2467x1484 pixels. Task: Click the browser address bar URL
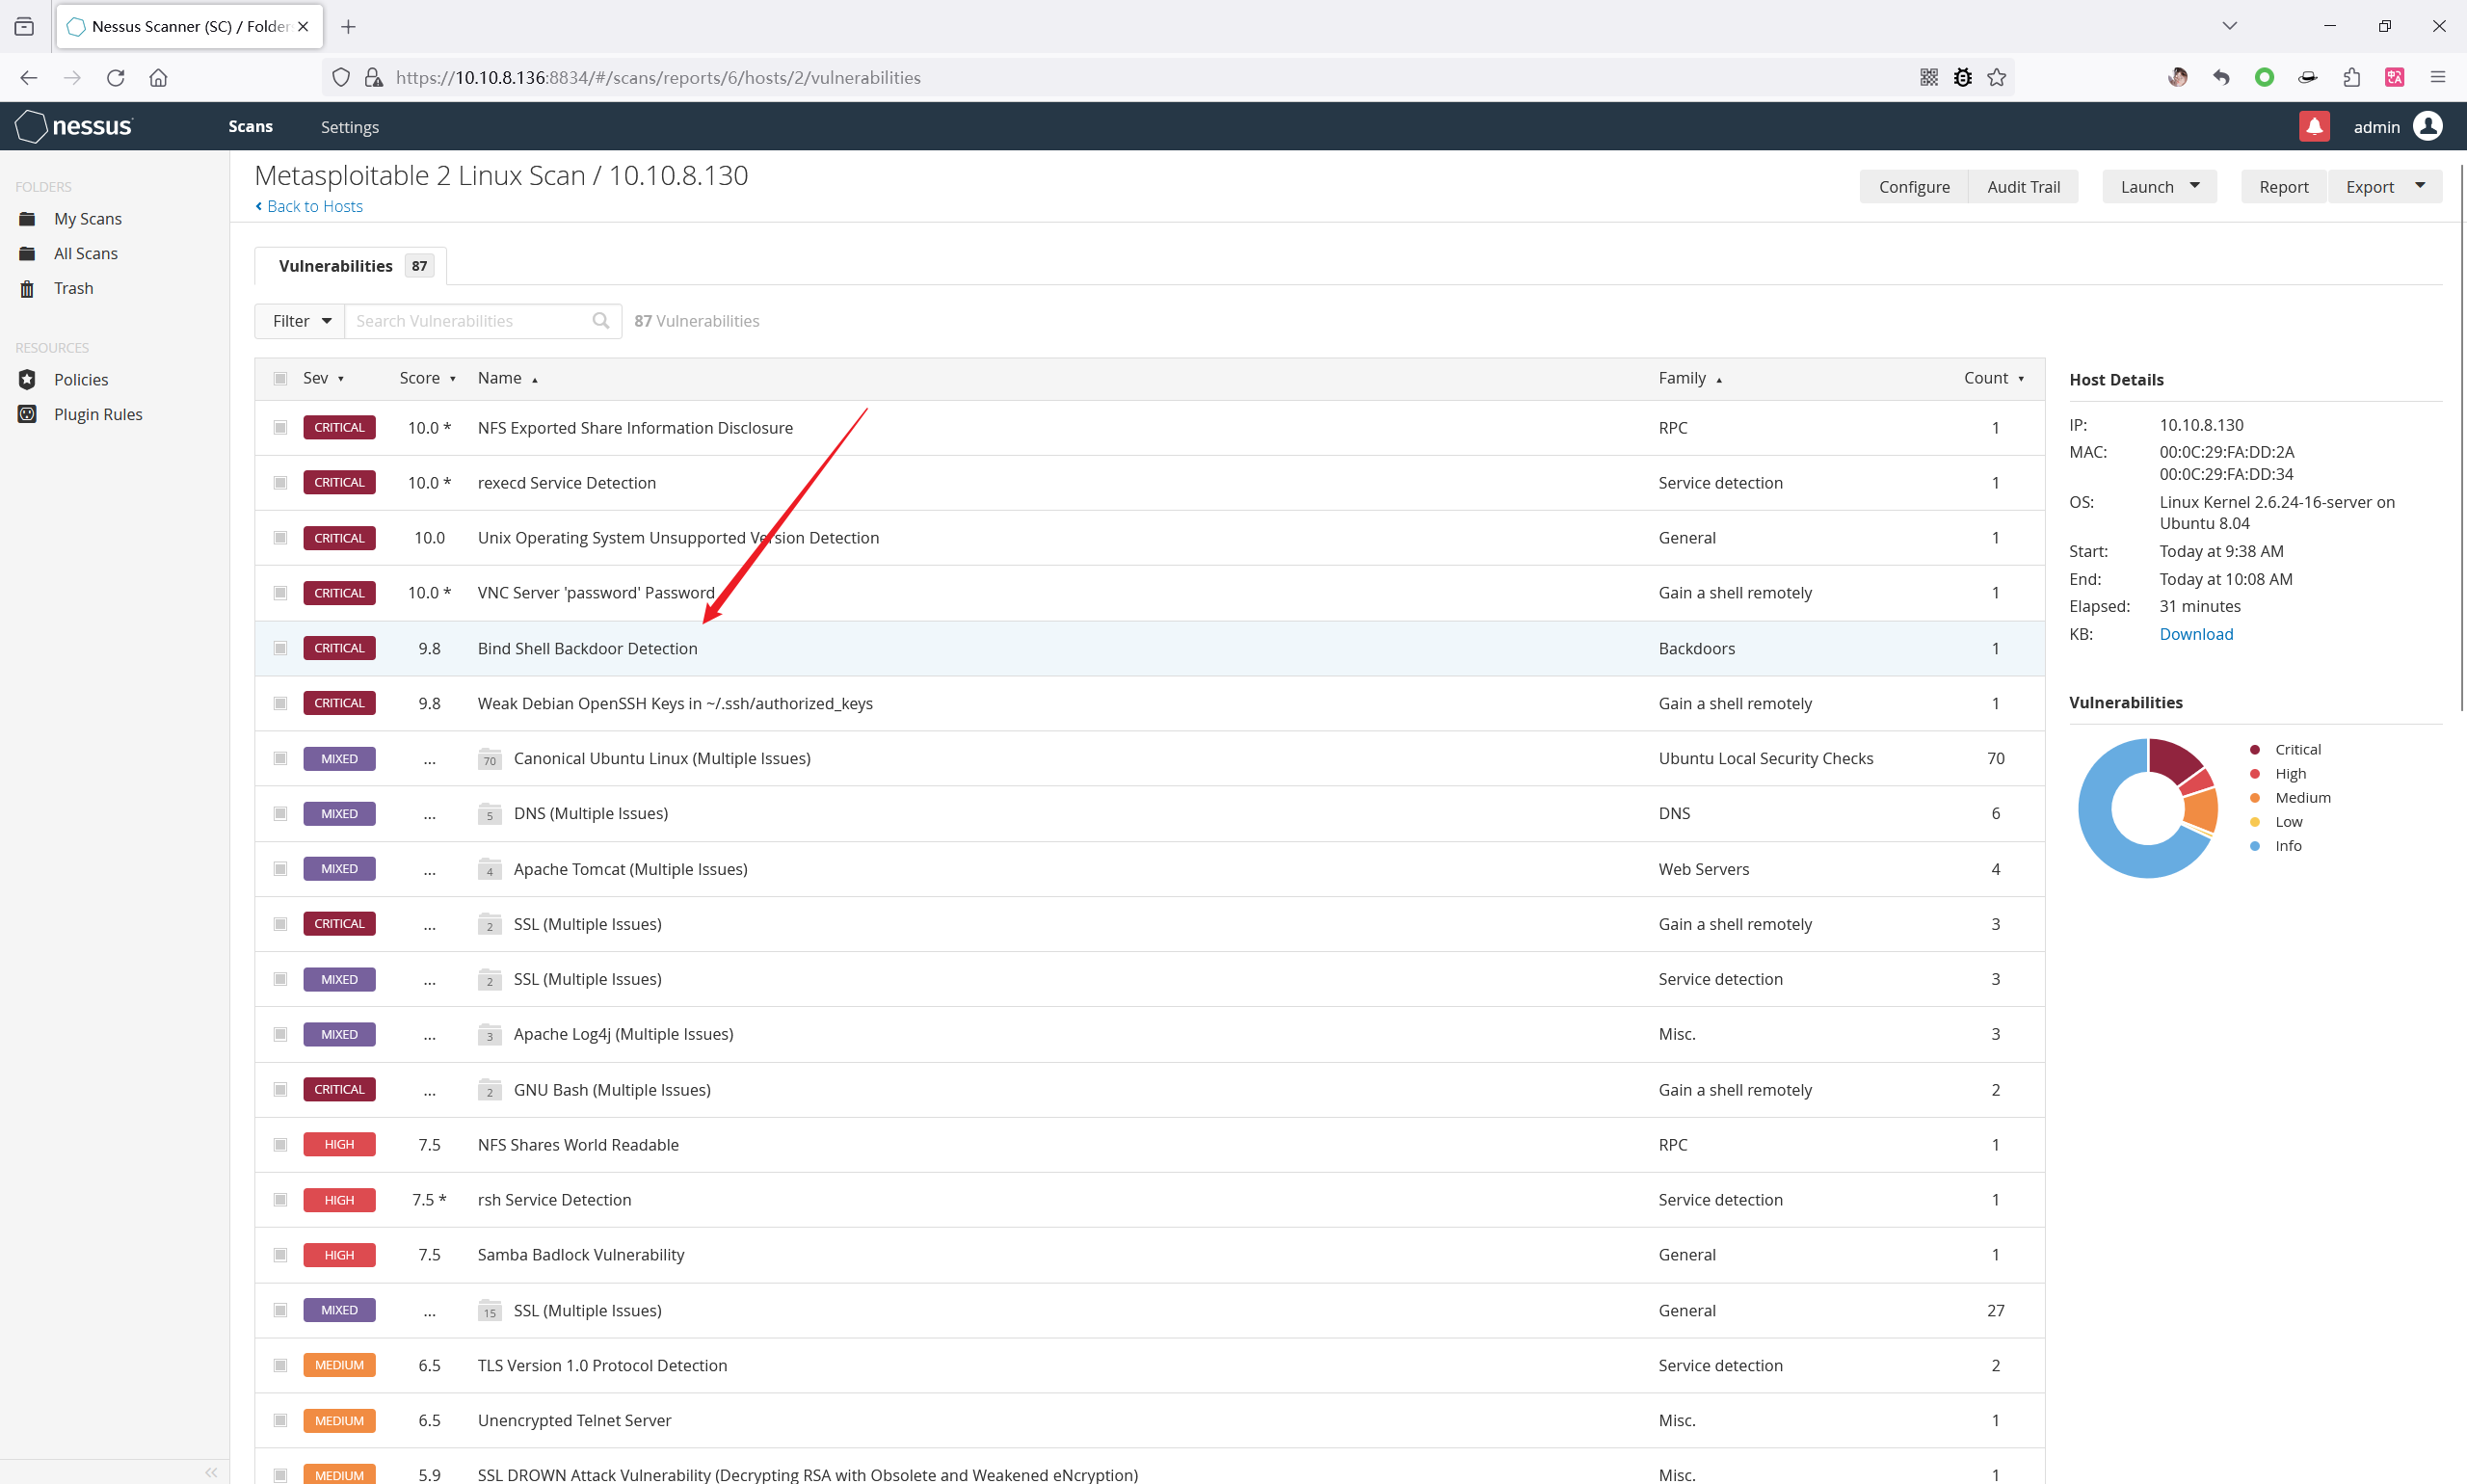(658, 78)
